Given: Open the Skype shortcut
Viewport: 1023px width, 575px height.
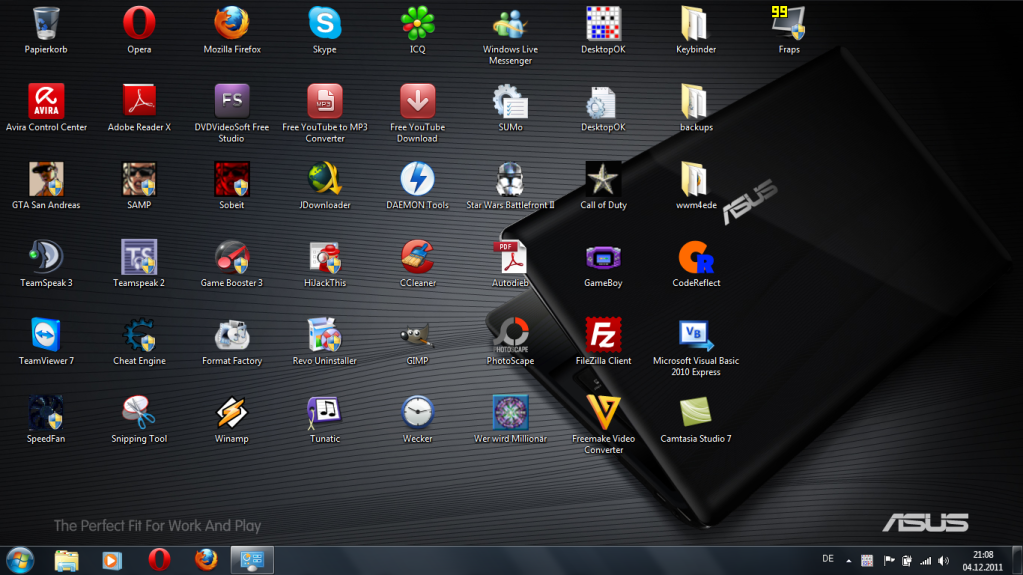Looking at the screenshot, I should coord(324,31).
